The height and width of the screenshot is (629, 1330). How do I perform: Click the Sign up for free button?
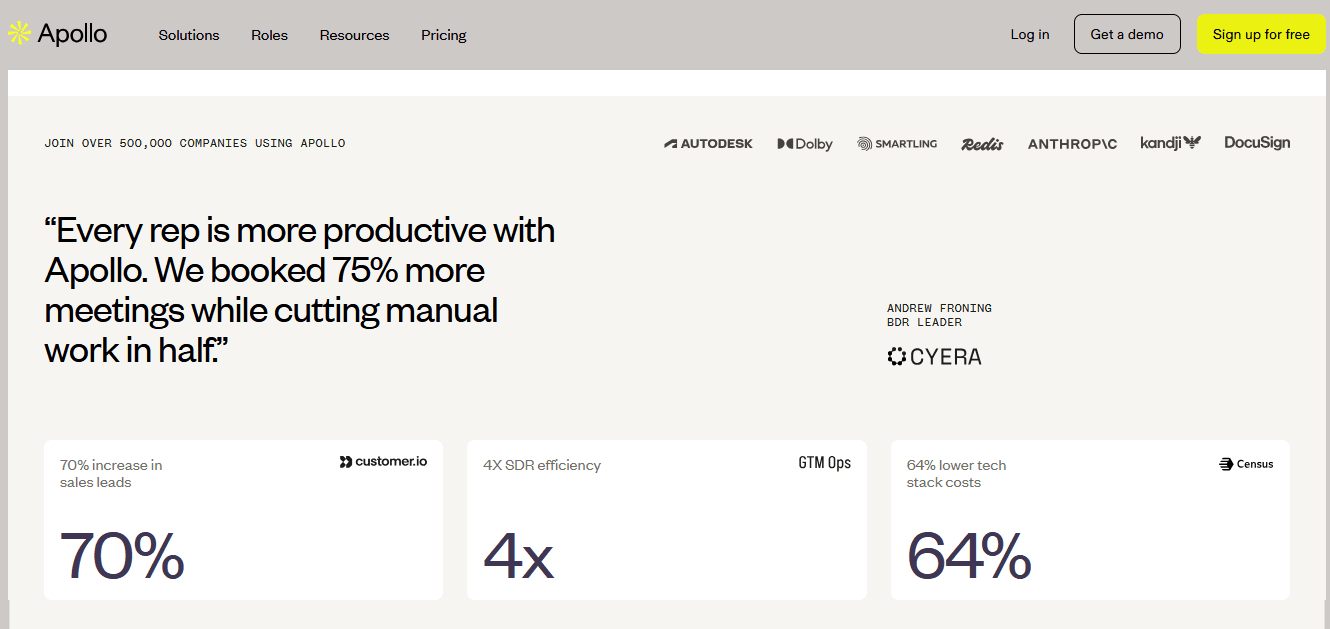tap(1261, 33)
